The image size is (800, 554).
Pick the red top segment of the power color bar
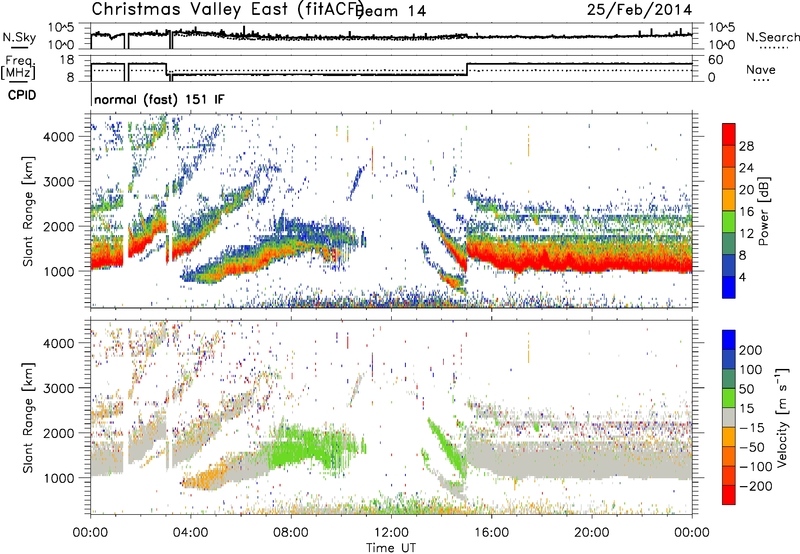729,135
